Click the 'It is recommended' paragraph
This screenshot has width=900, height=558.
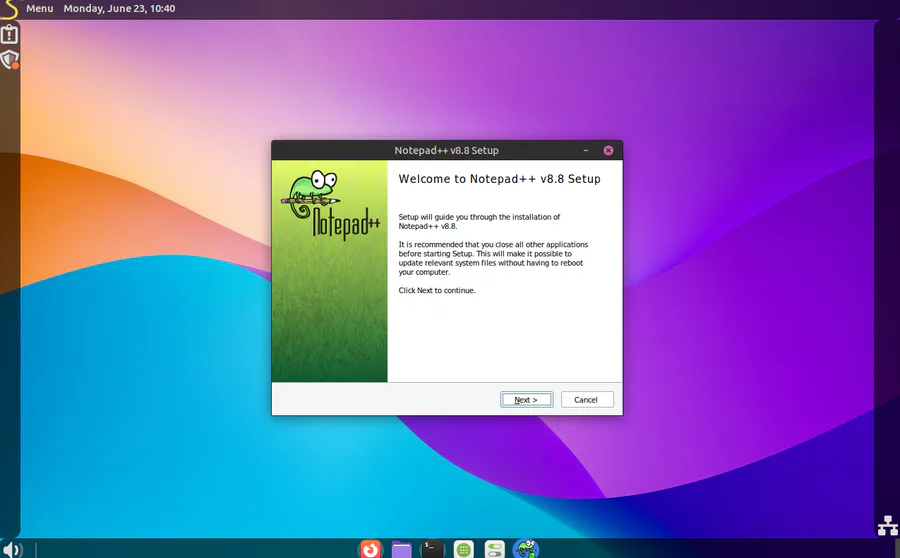(x=493, y=258)
